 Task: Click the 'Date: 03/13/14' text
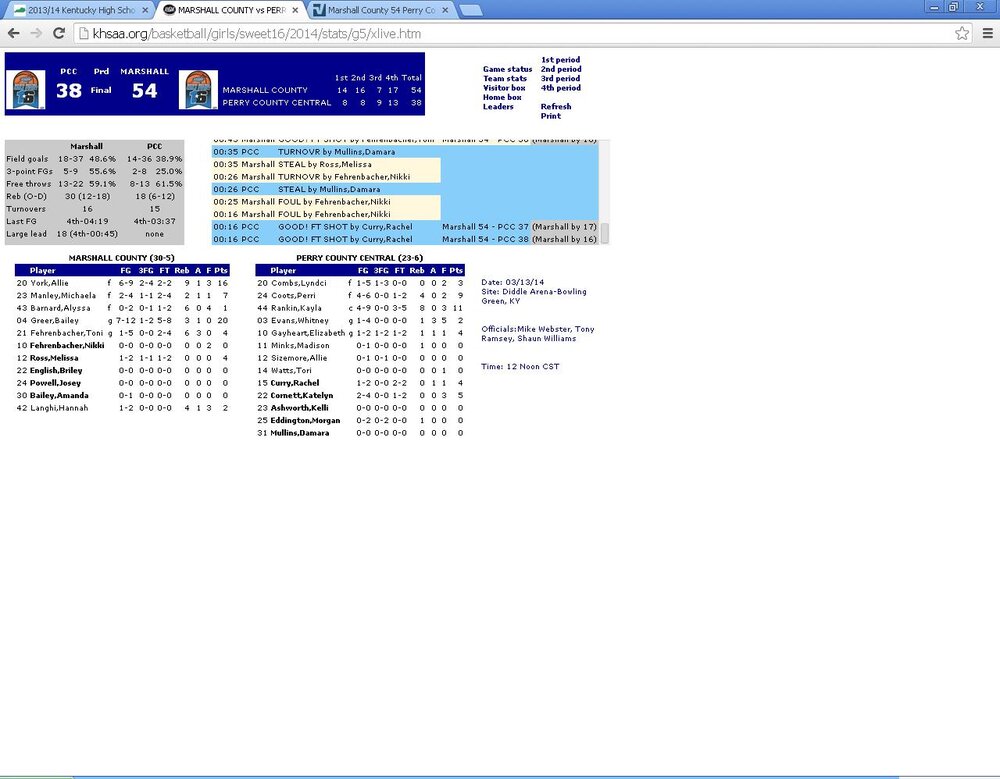(x=513, y=282)
